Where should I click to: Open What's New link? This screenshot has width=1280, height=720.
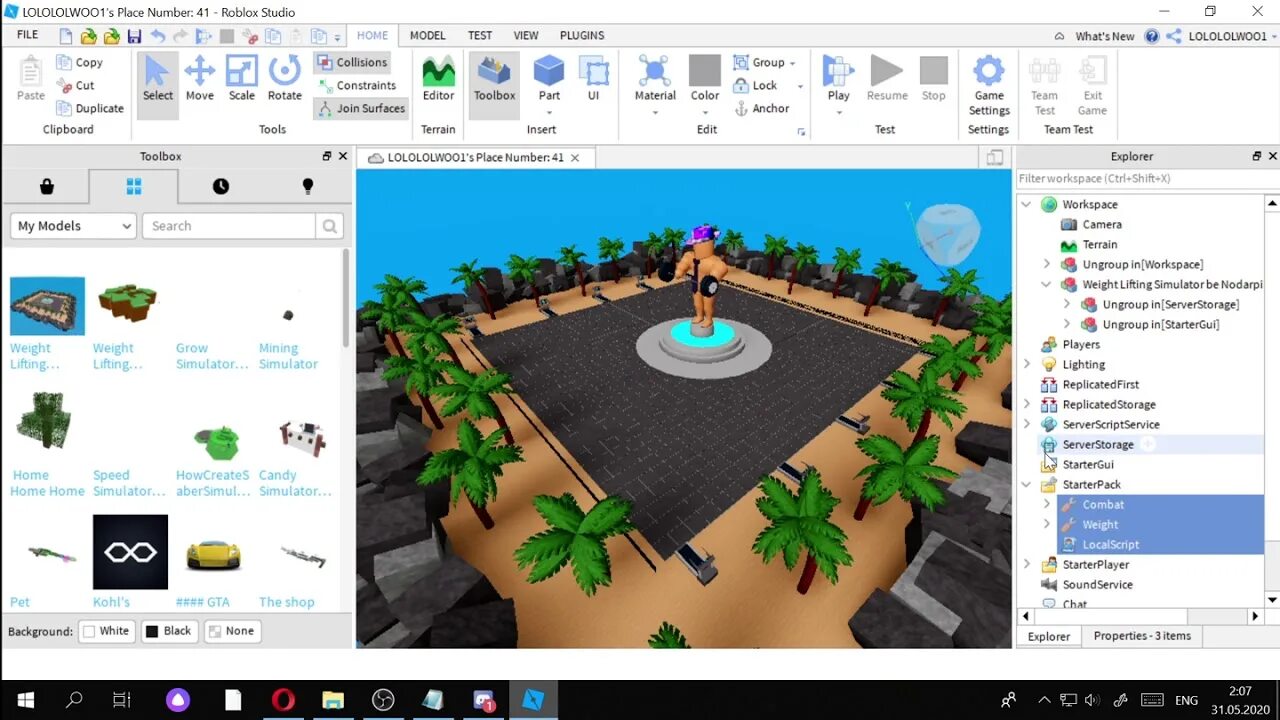coord(1104,36)
